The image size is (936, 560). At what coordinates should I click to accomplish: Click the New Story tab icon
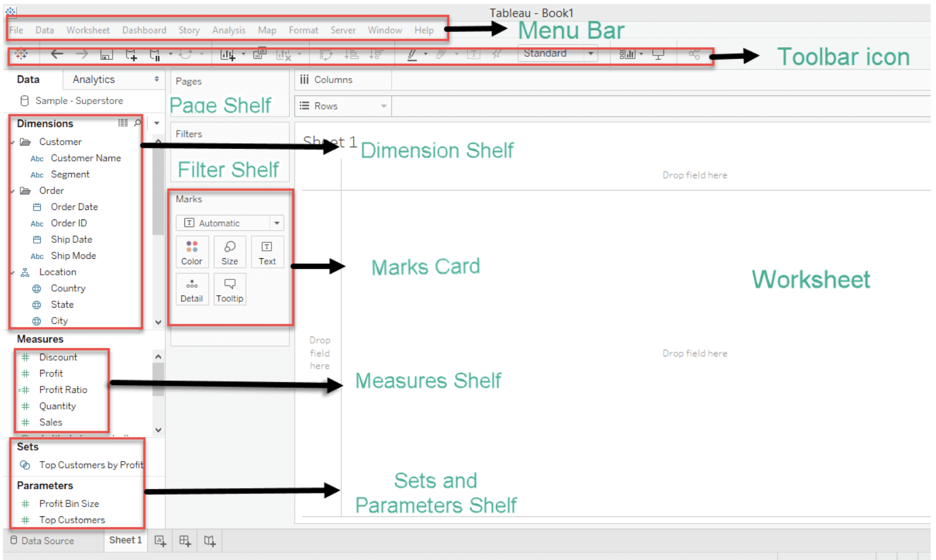pyautogui.click(x=210, y=541)
